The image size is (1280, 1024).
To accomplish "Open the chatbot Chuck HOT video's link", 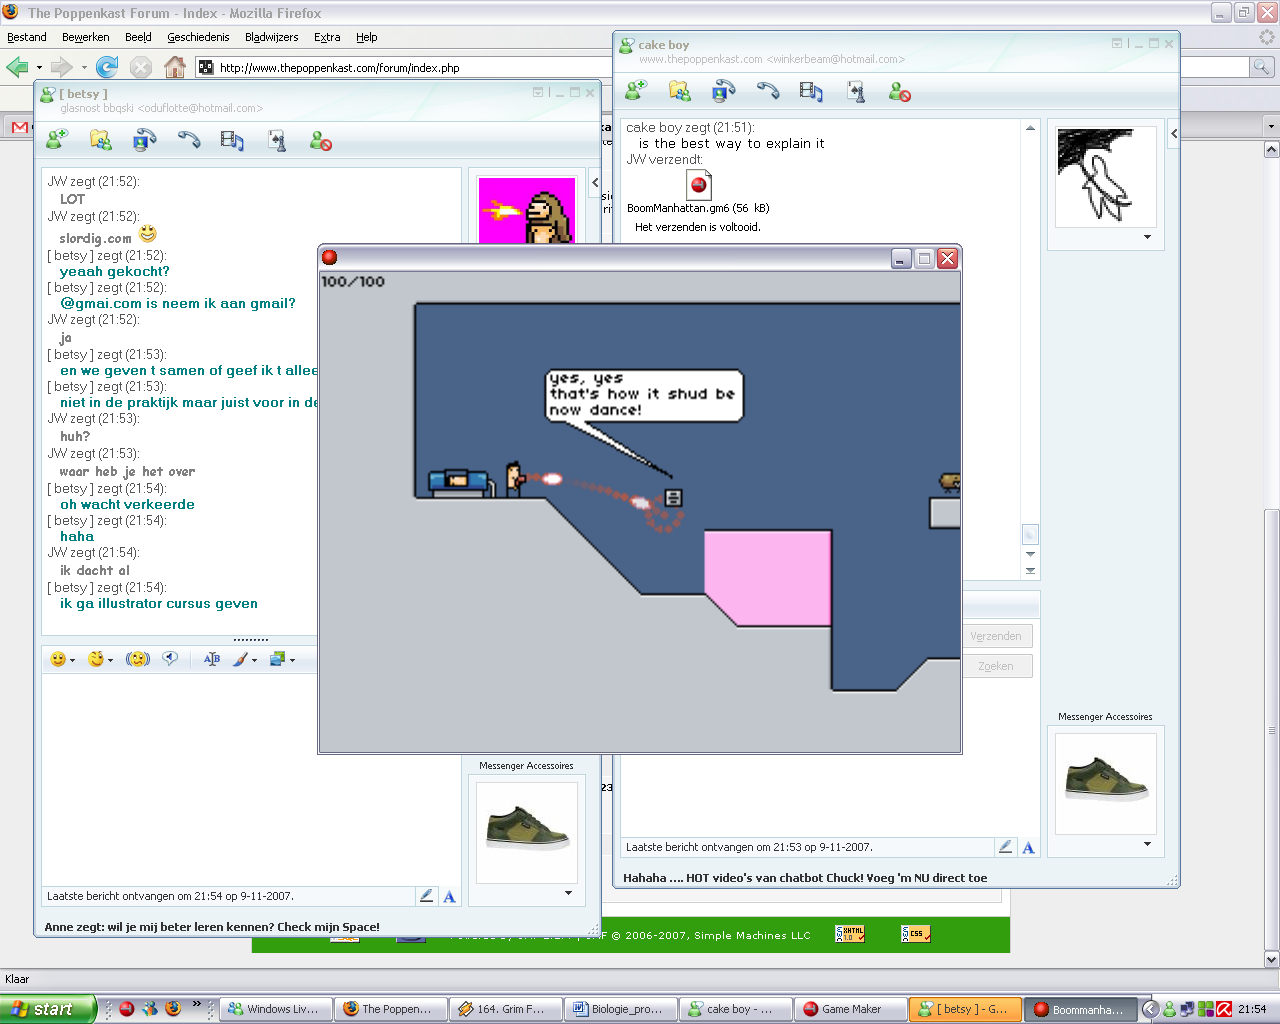I will pyautogui.click(x=805, y=878).
